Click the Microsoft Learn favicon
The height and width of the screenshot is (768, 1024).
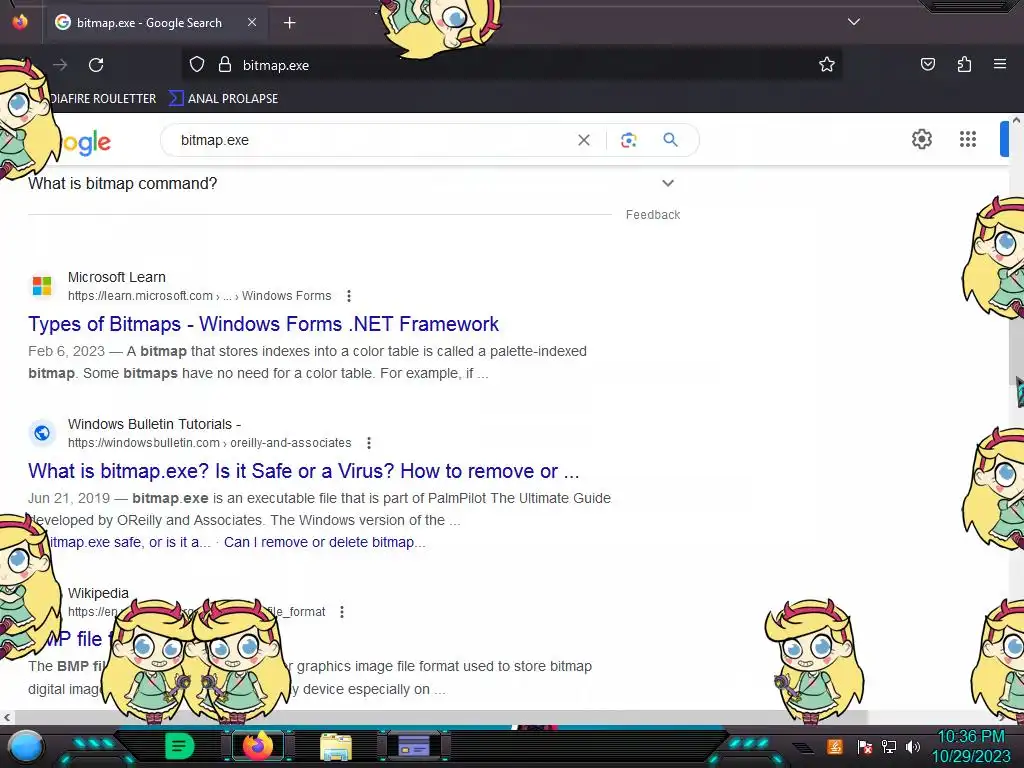[x=42, y=285]
